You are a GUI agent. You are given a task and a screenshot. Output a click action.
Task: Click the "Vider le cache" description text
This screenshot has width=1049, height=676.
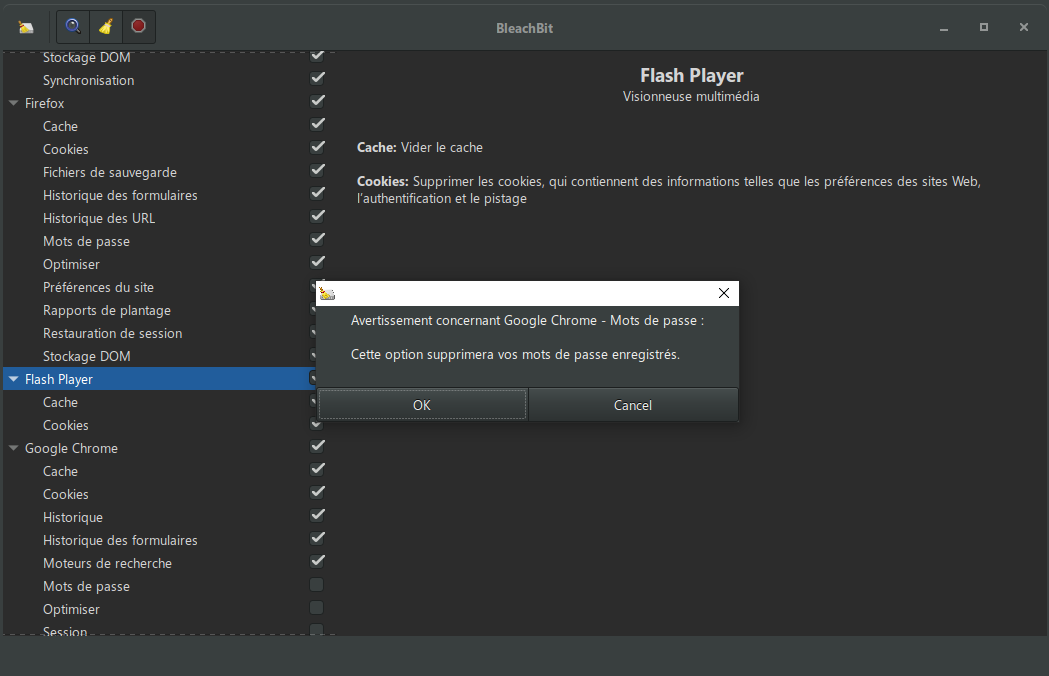pos(442,147)
